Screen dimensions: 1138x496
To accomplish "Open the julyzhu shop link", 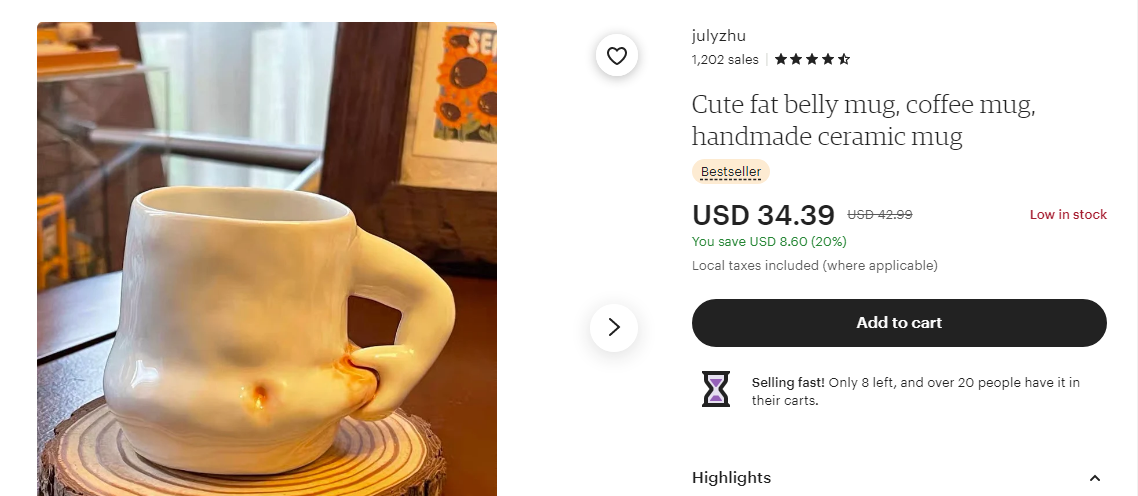I will click(719, 36).
